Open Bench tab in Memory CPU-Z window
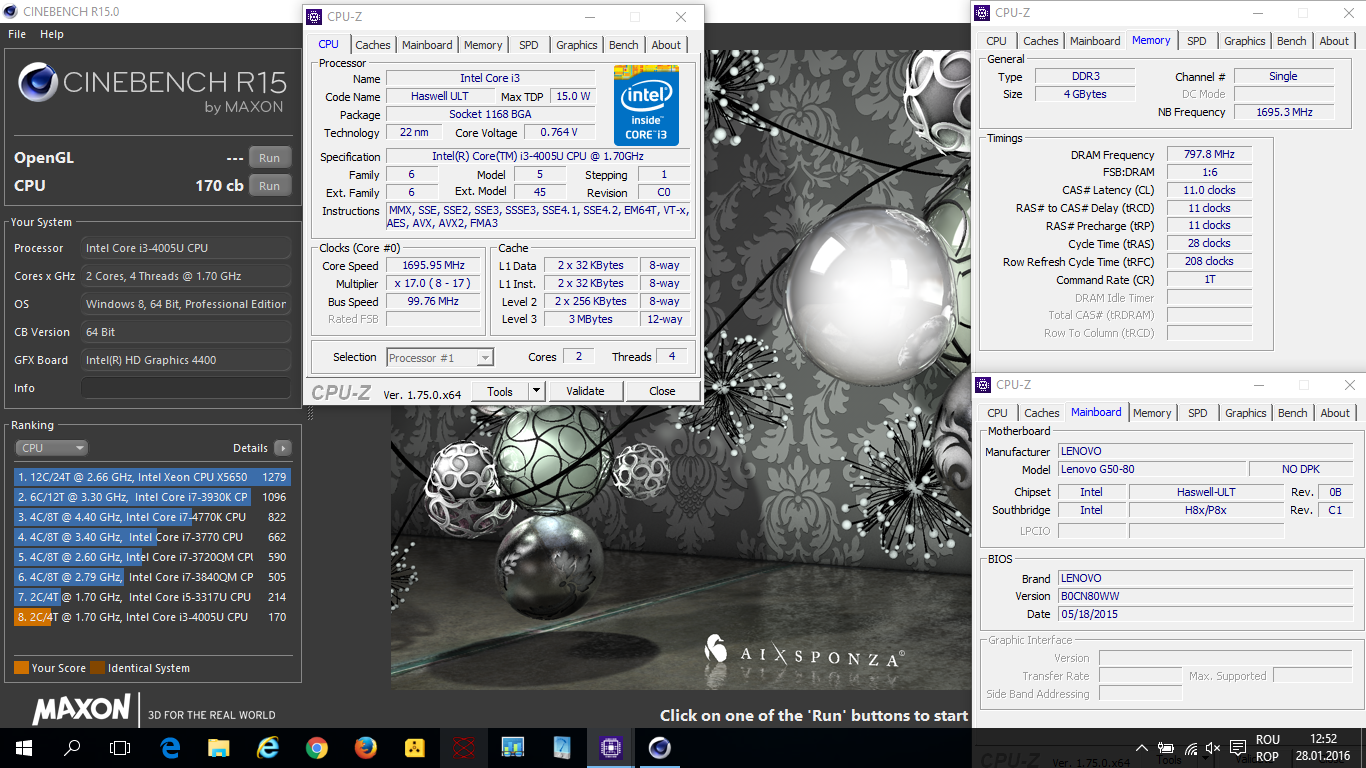The image size is (1366, 768). [x=1292, y=41]
